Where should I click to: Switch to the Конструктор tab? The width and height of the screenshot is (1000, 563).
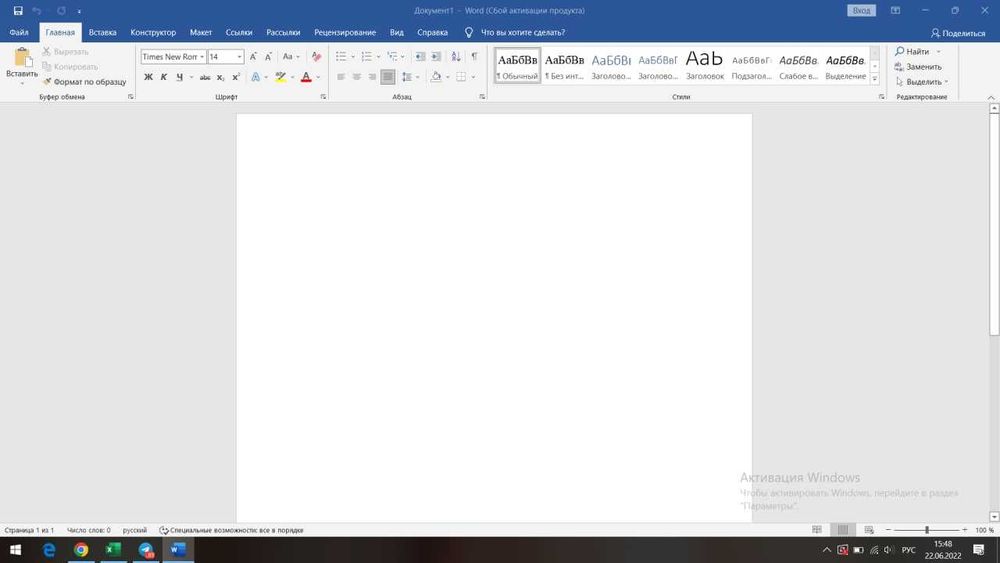153,33
